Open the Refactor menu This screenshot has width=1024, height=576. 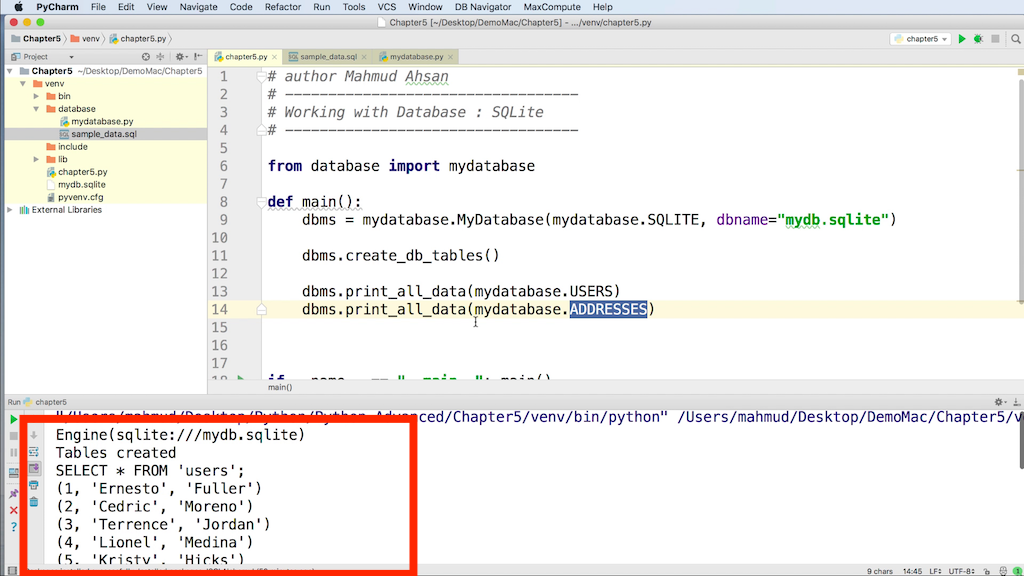[x=283, y=7]
